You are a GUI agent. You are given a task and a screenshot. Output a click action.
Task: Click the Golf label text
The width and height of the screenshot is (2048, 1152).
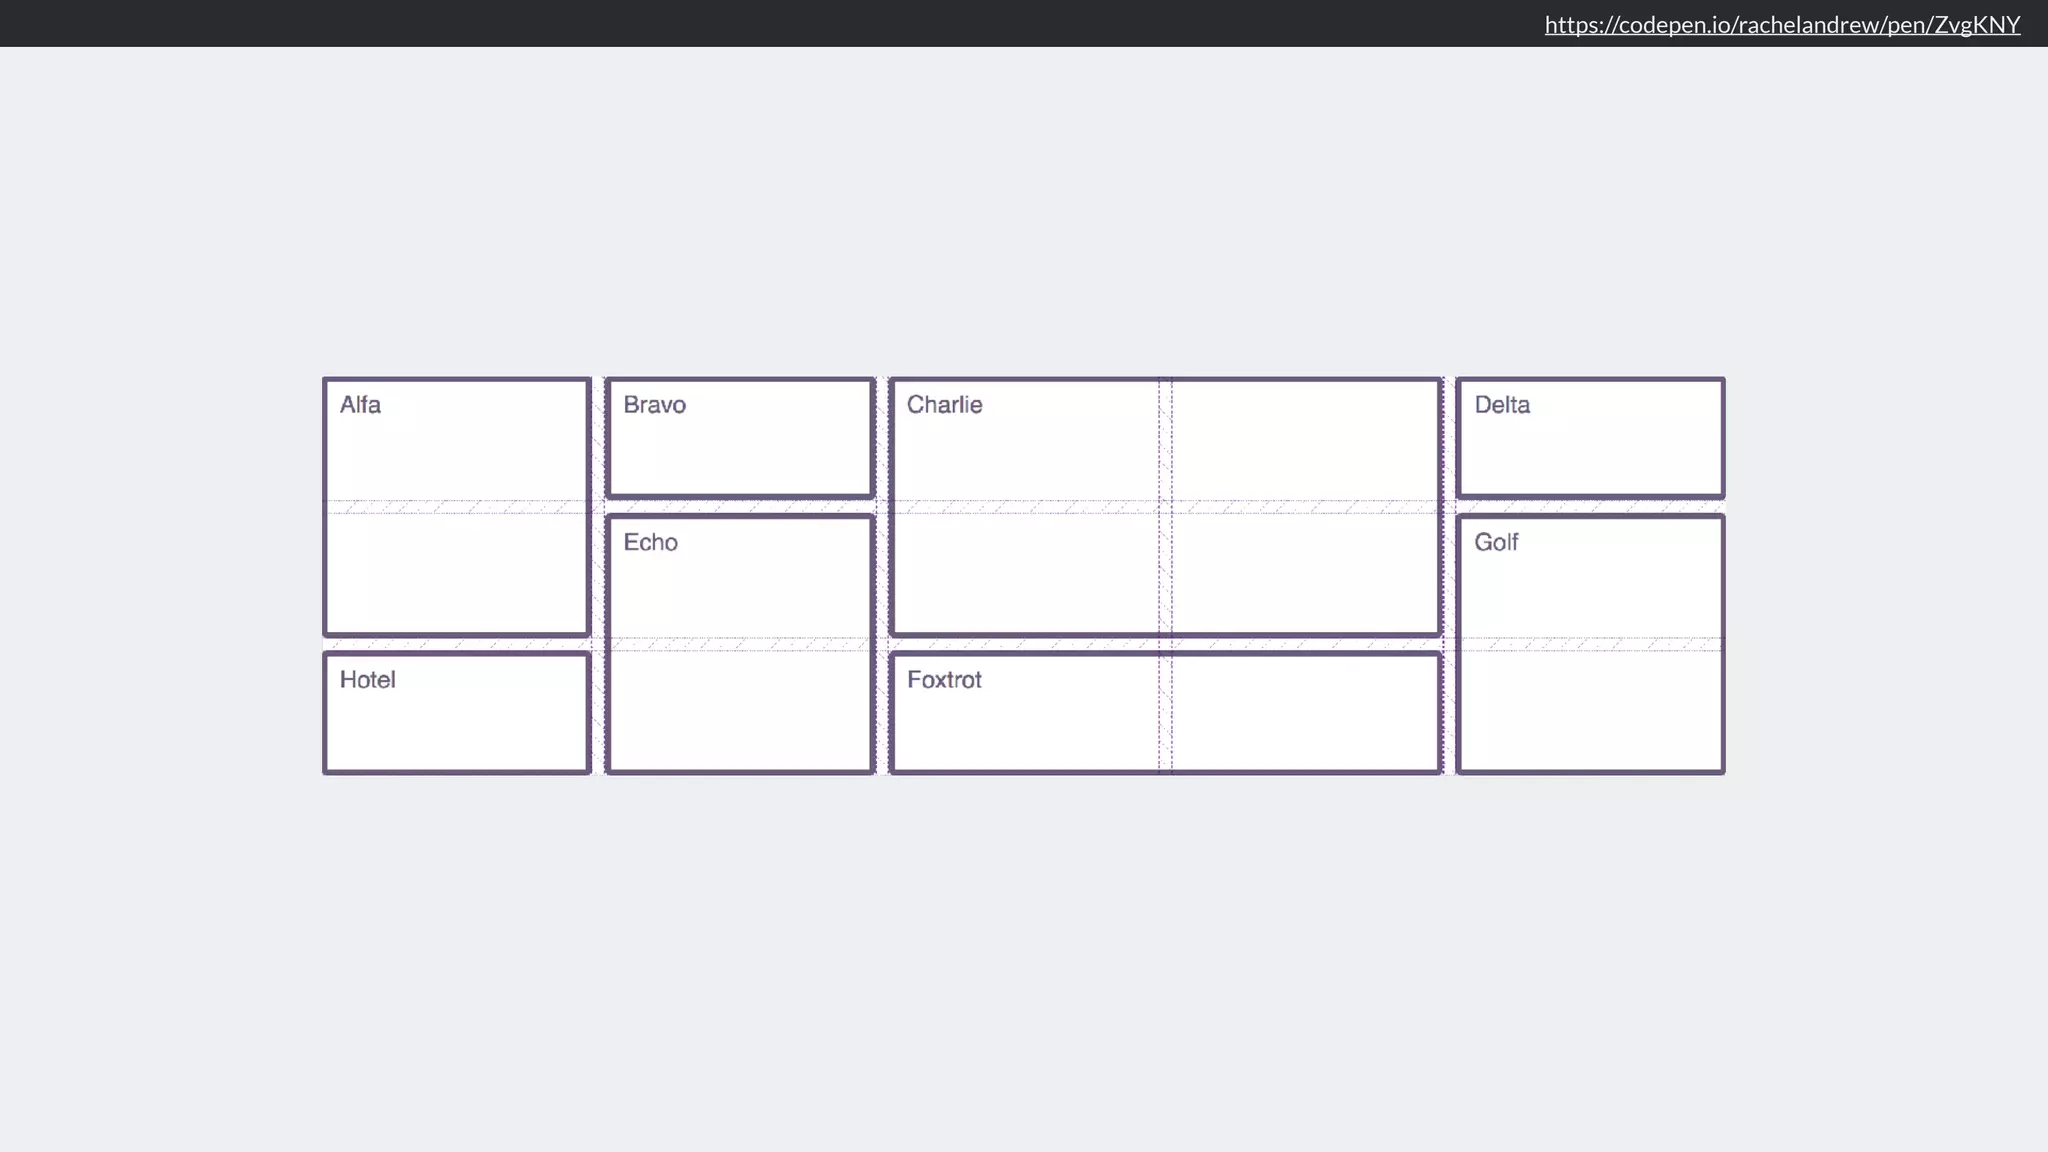tap(1496, 542)
